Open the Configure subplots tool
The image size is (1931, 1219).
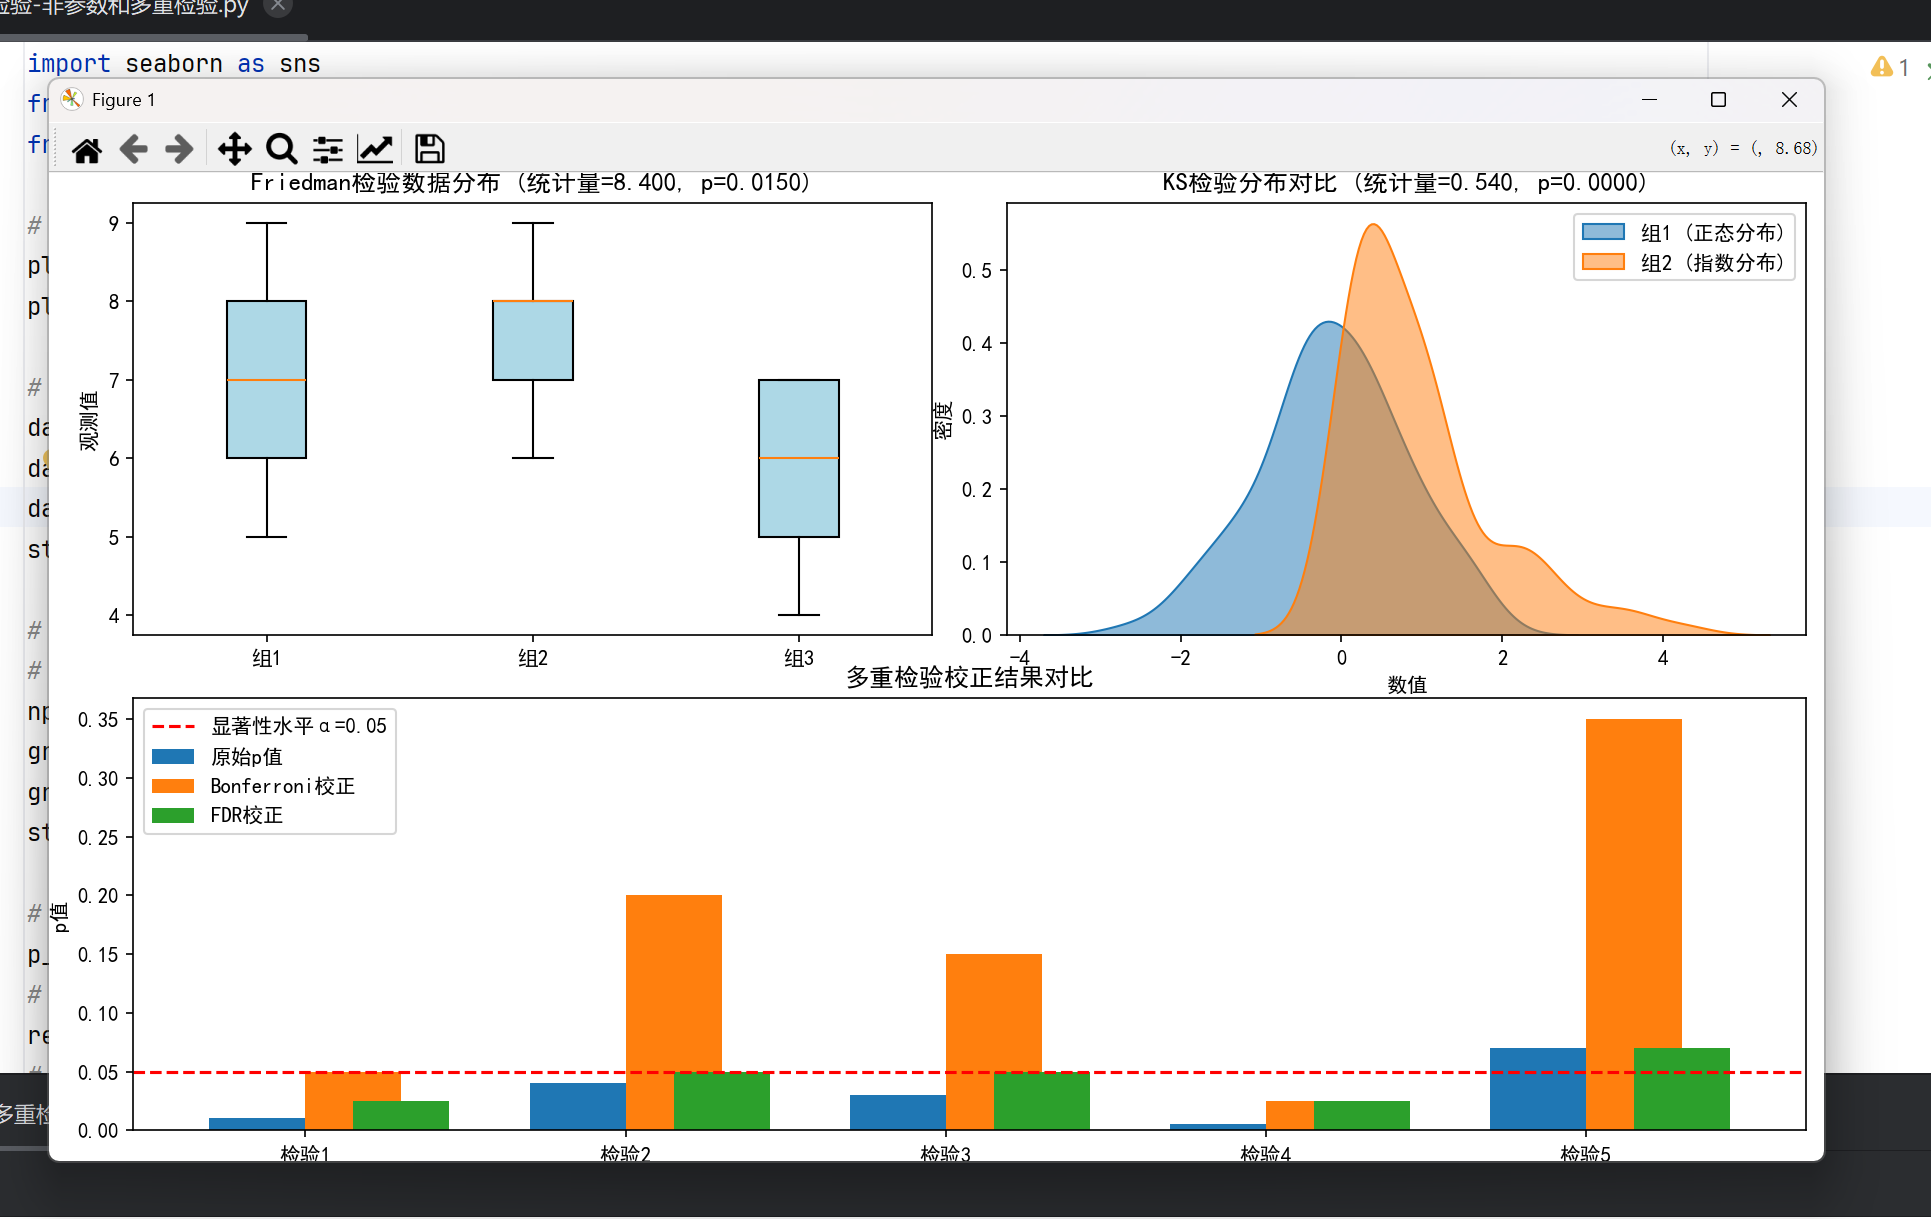point(328,150)
